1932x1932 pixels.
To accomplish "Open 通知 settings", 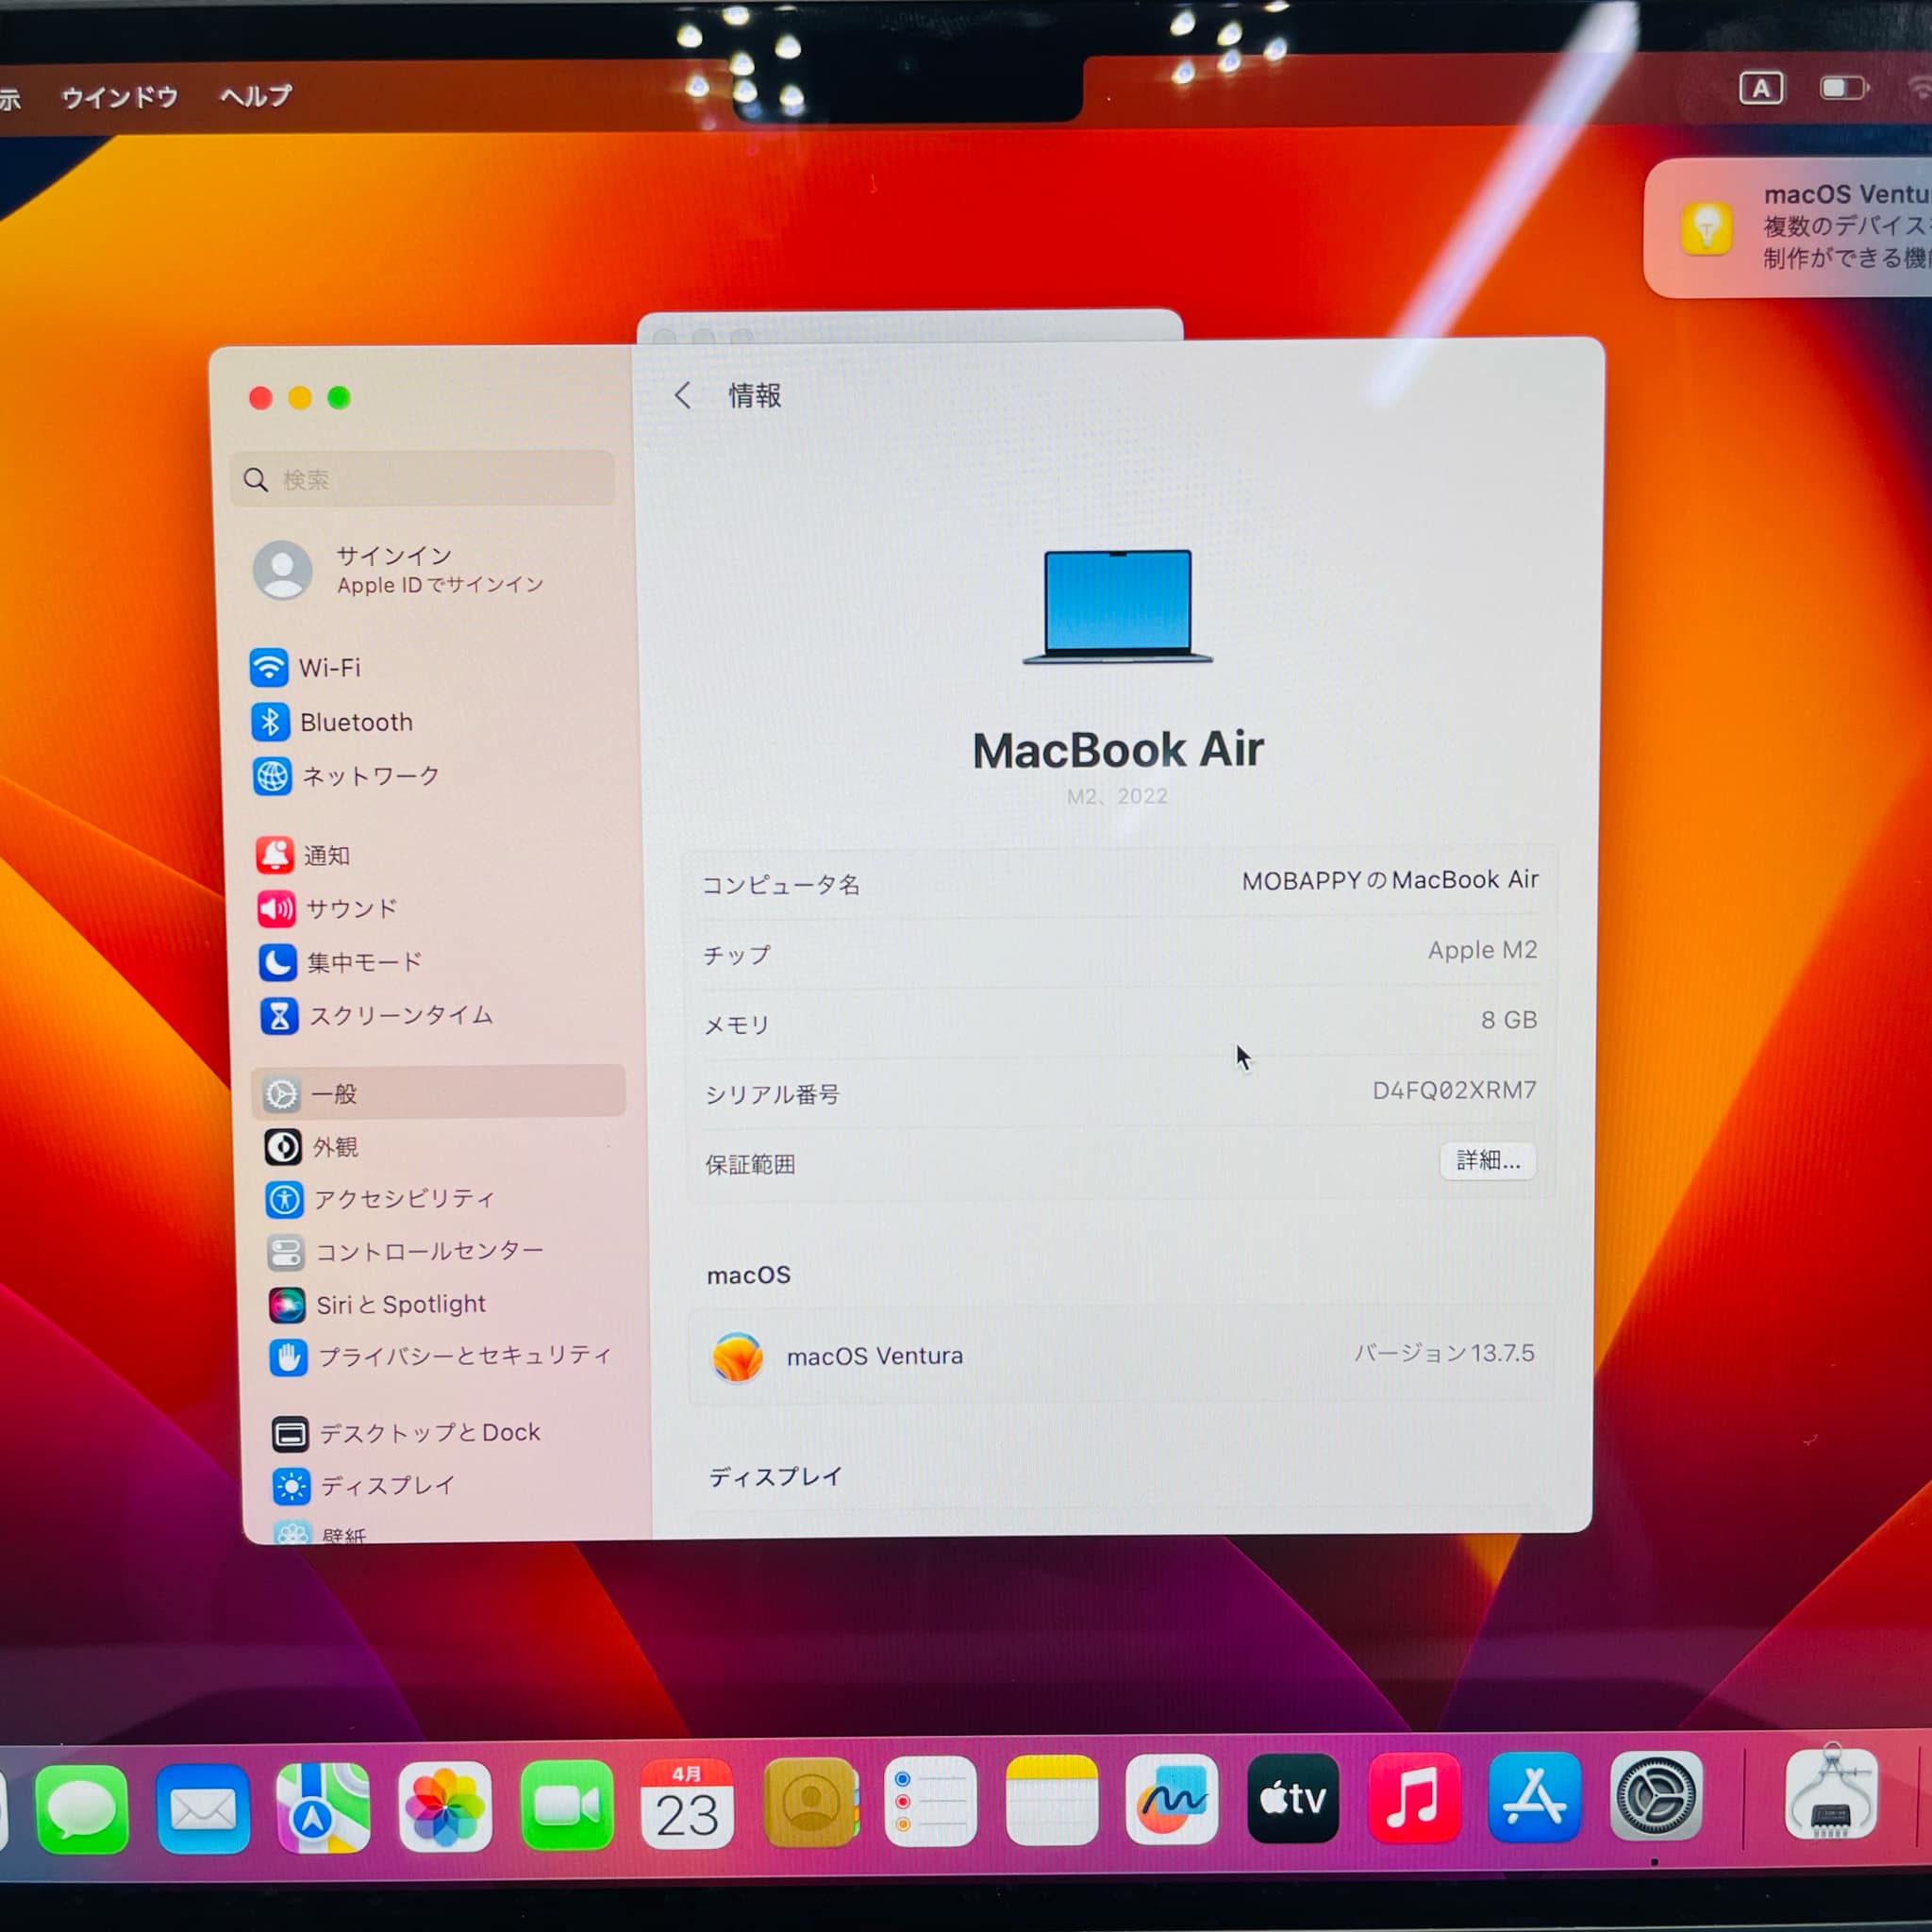I will click(328, 855).
